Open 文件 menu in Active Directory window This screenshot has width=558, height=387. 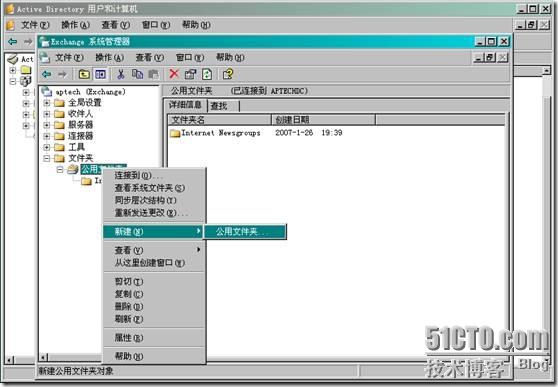[35, 25]
